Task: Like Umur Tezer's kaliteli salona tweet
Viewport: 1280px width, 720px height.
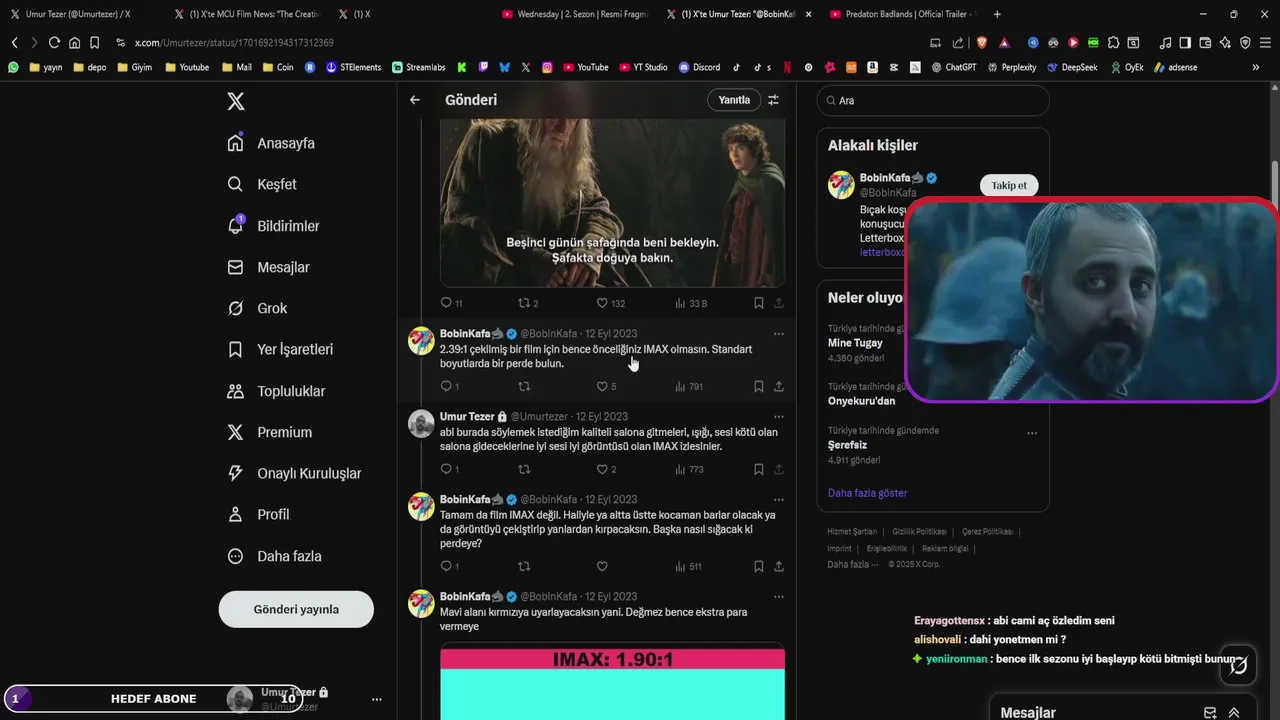Action: pyautogui.click(x=606, y=469)
